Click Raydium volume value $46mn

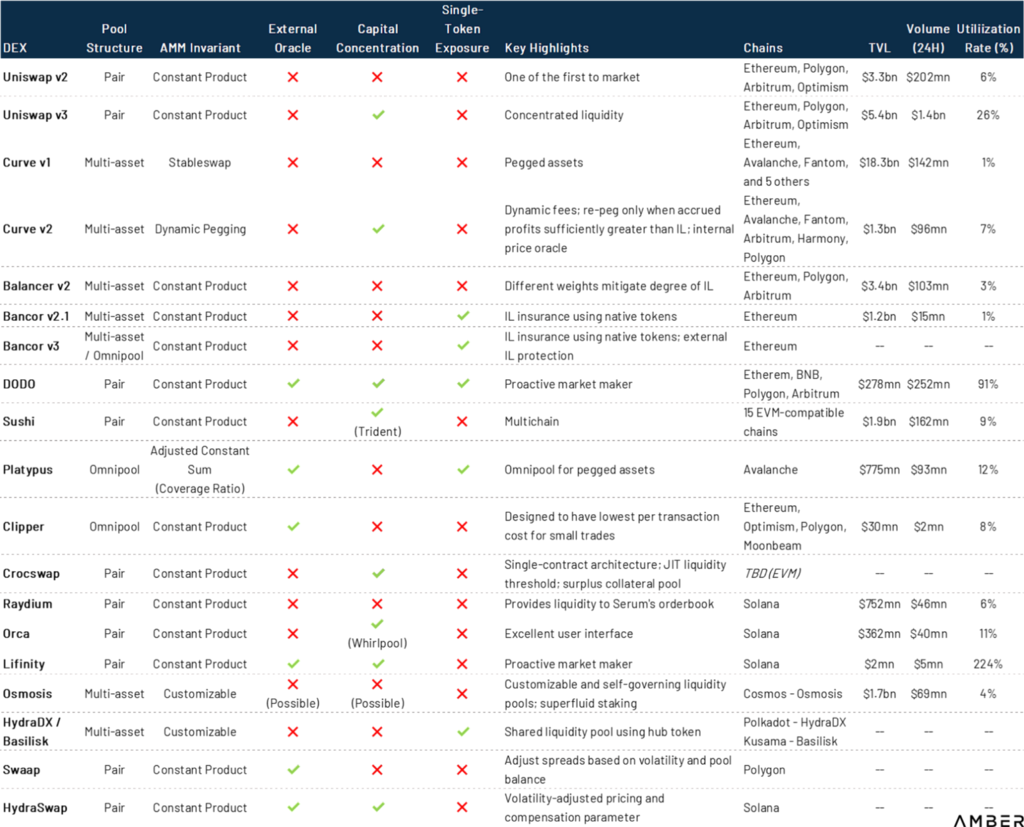928,604
